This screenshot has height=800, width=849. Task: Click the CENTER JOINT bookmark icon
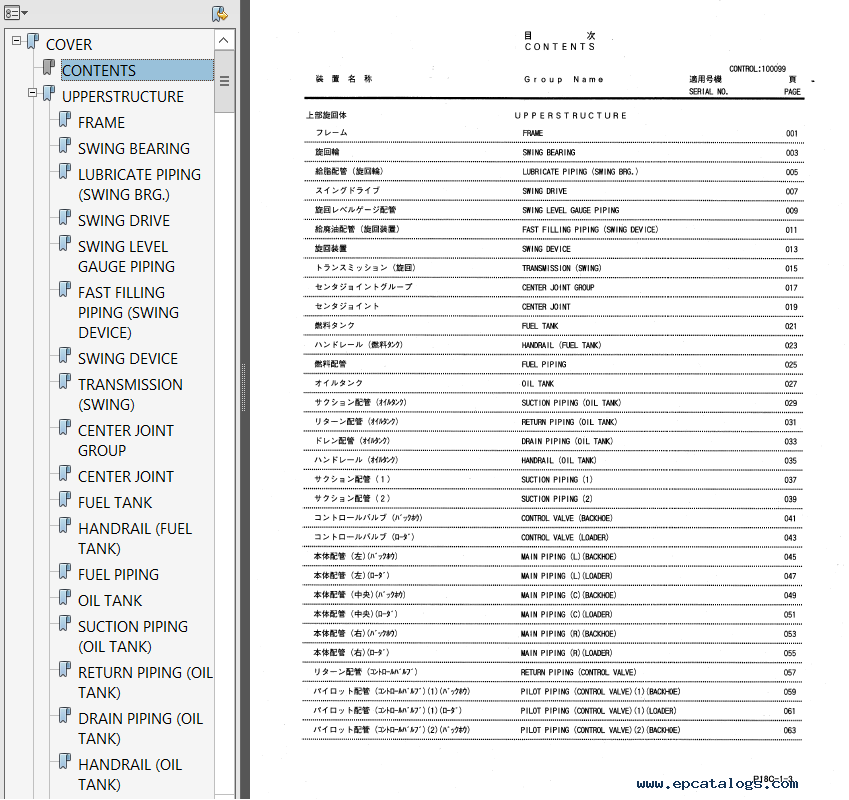[65, 473]
